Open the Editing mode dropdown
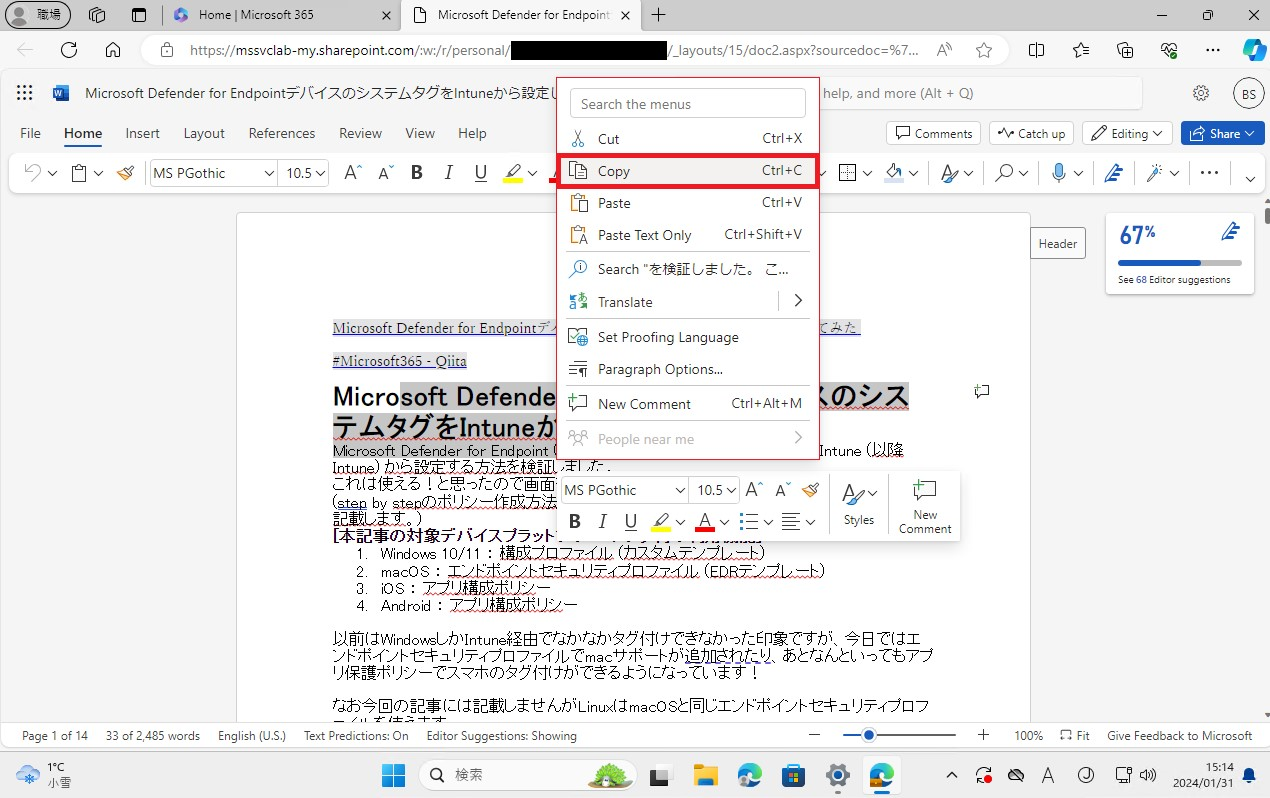This screenshot has width=1270, height=798. click(1128, 133)
